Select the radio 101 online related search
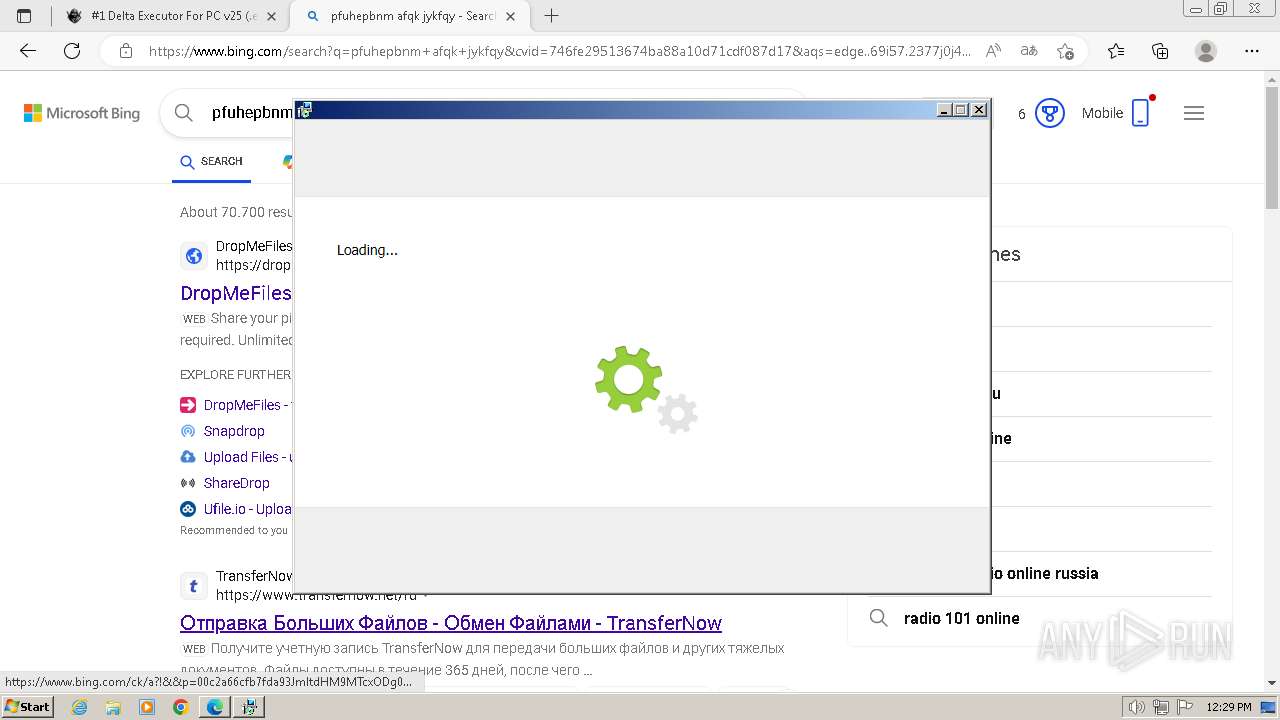Image resolution: width=1280 pixels, height=720 pixels. coord(961,618)
